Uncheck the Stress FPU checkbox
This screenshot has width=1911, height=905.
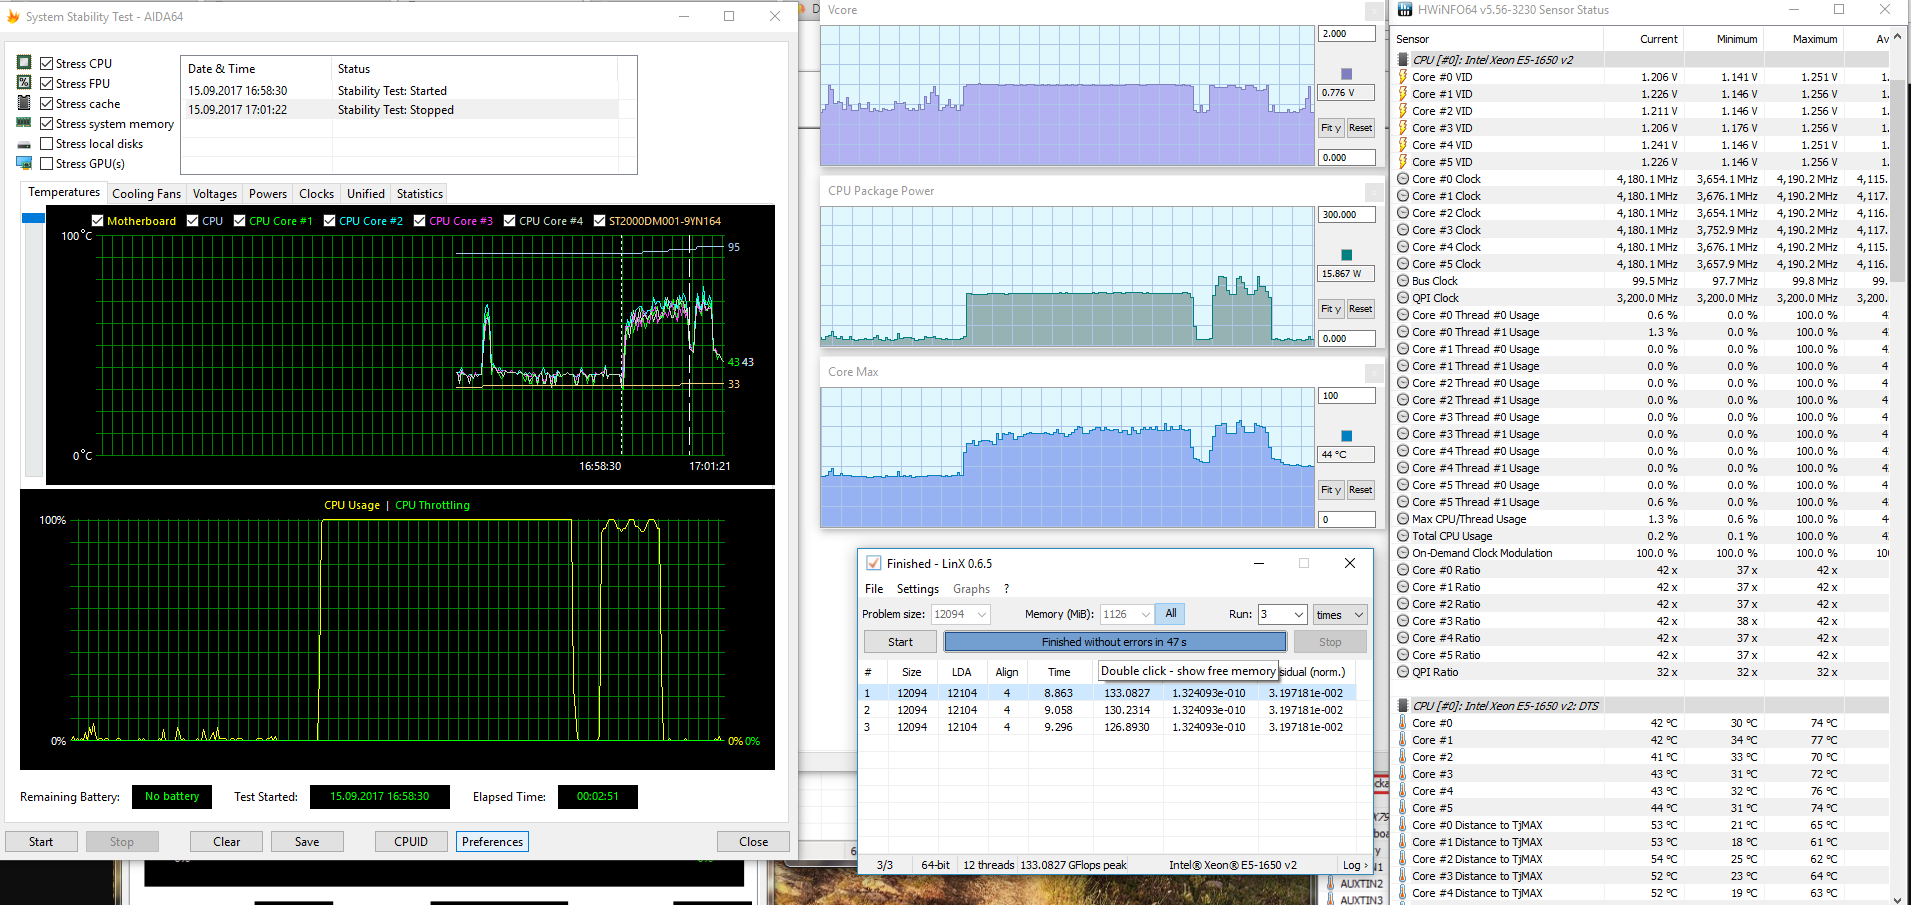(46, 83)
